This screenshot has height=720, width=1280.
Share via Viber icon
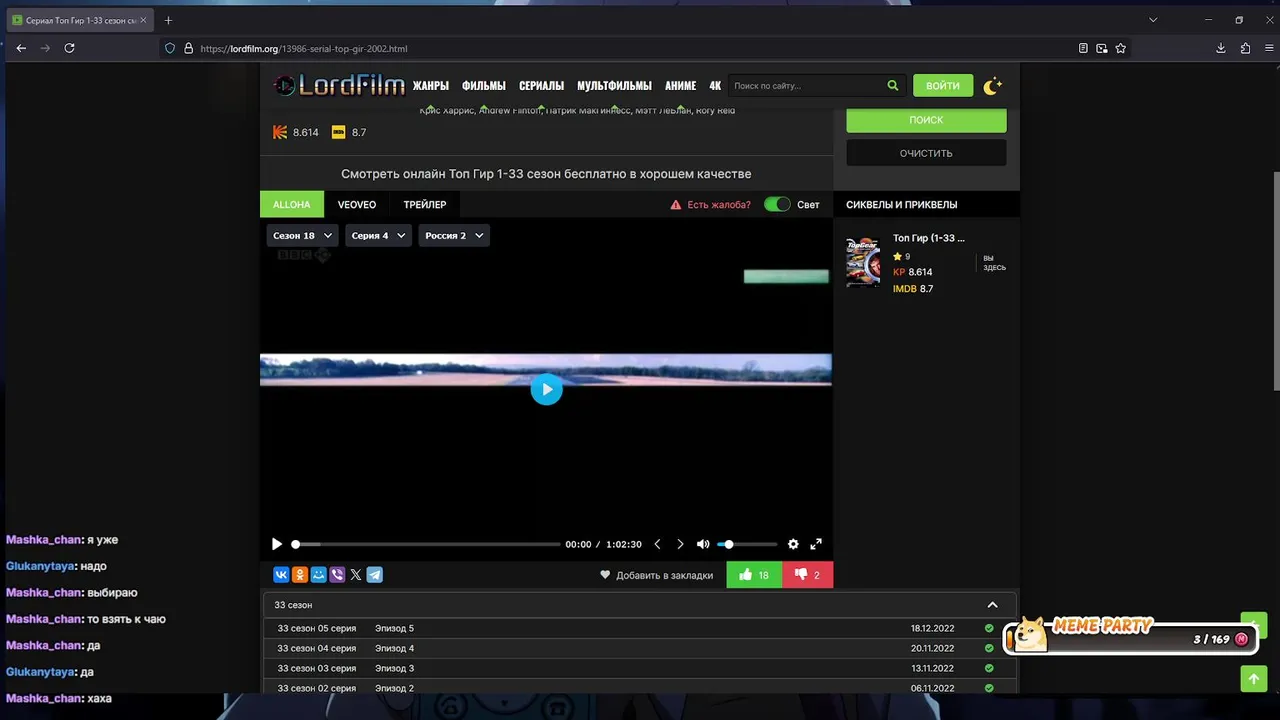pyautogui.click(x=337, y=575)
